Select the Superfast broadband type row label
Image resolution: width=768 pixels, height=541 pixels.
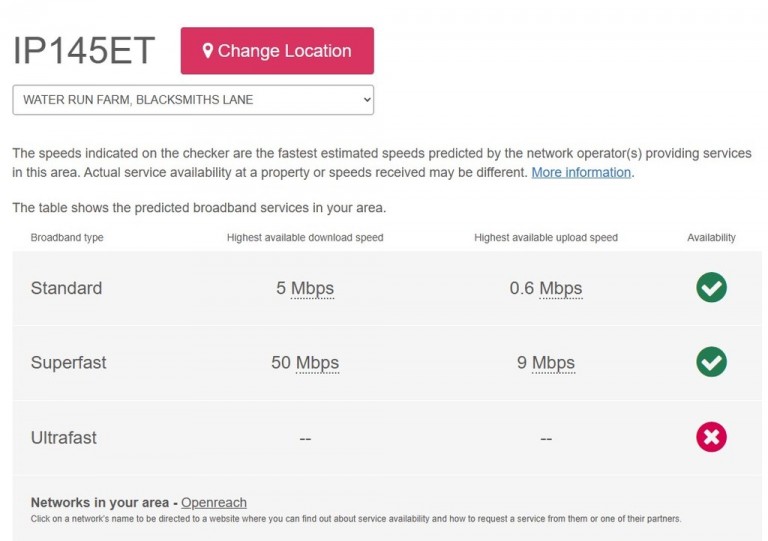click(x=68, y=363)
